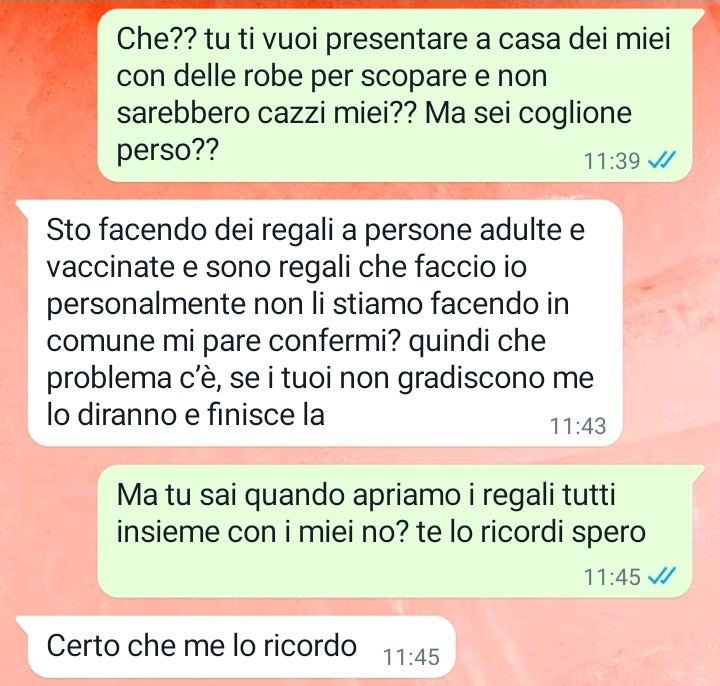Click the word 'perso??' in the first message
This screenshot has height=686, width=720.
coord(167,151)
